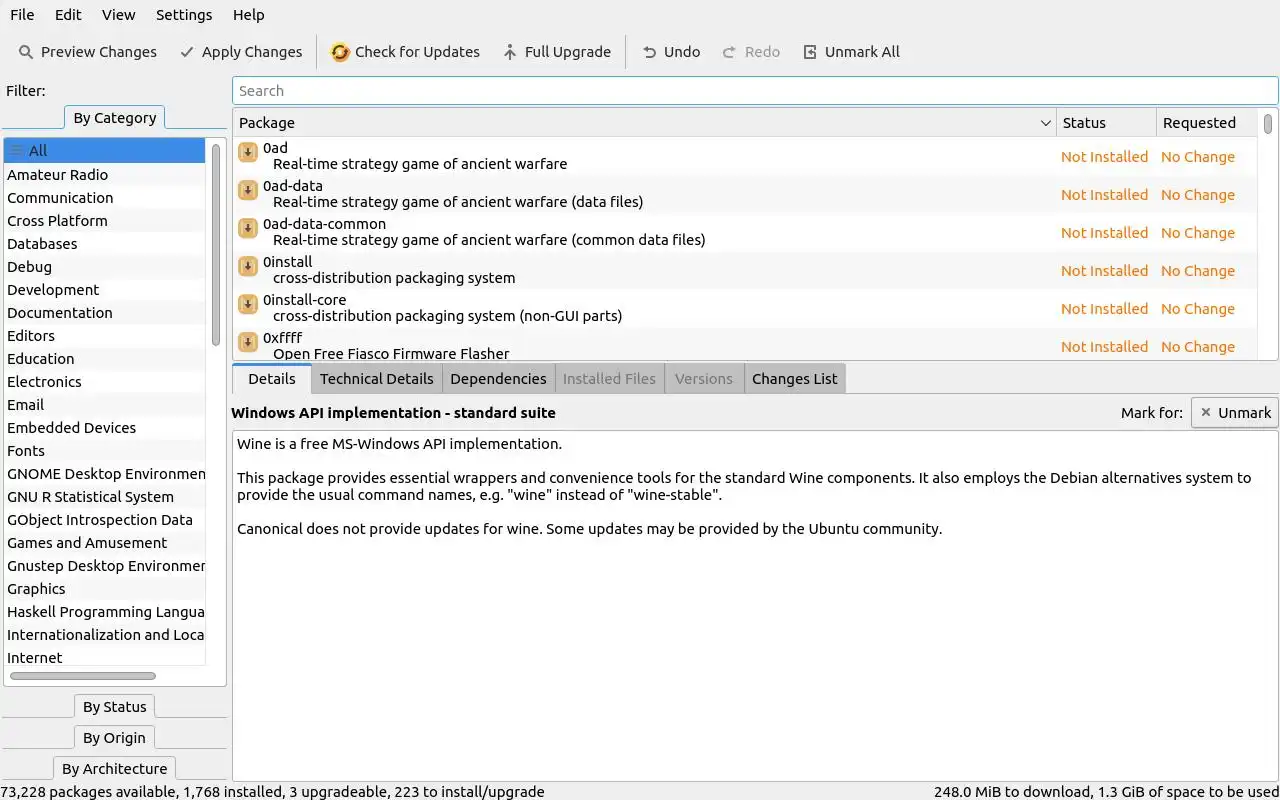Click the Apply Changes checkmark icon

pyautogui.click(x=187, y=52)
